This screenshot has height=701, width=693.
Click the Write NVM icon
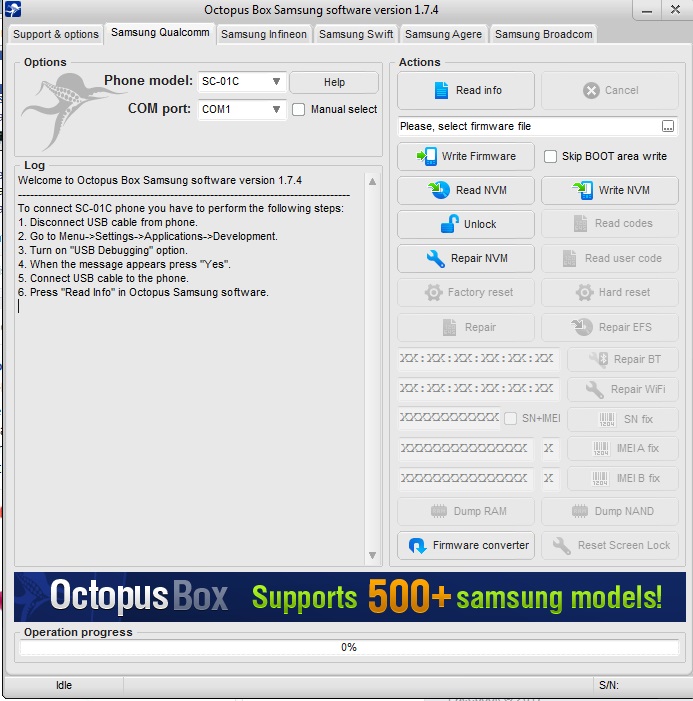coord(583,190)
